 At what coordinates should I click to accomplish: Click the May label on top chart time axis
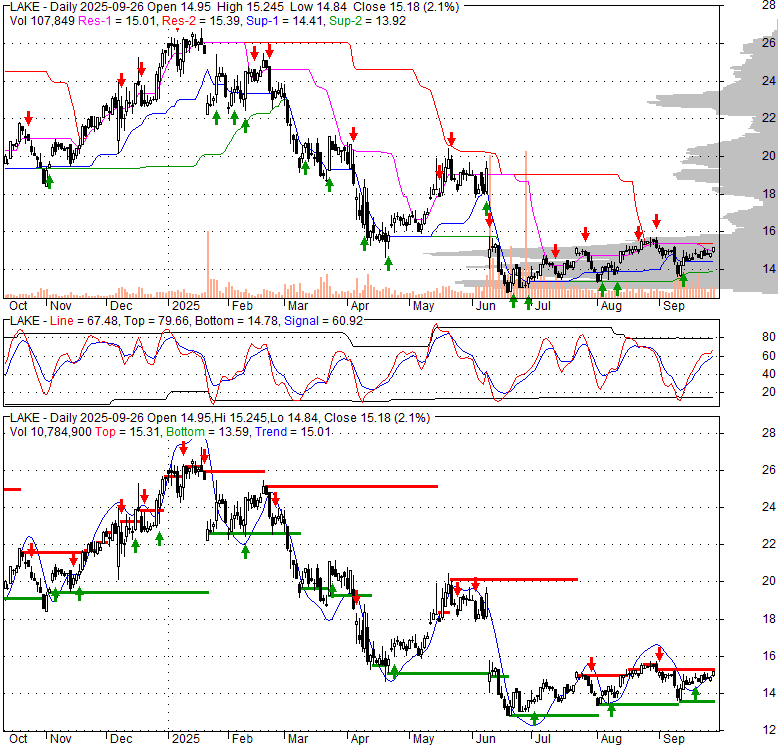click(423, 306)
